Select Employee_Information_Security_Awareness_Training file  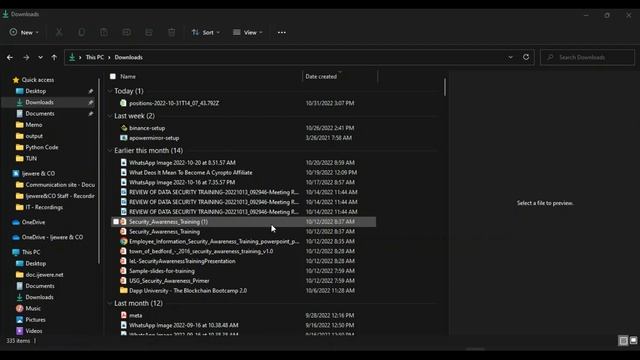pos(214,242)
